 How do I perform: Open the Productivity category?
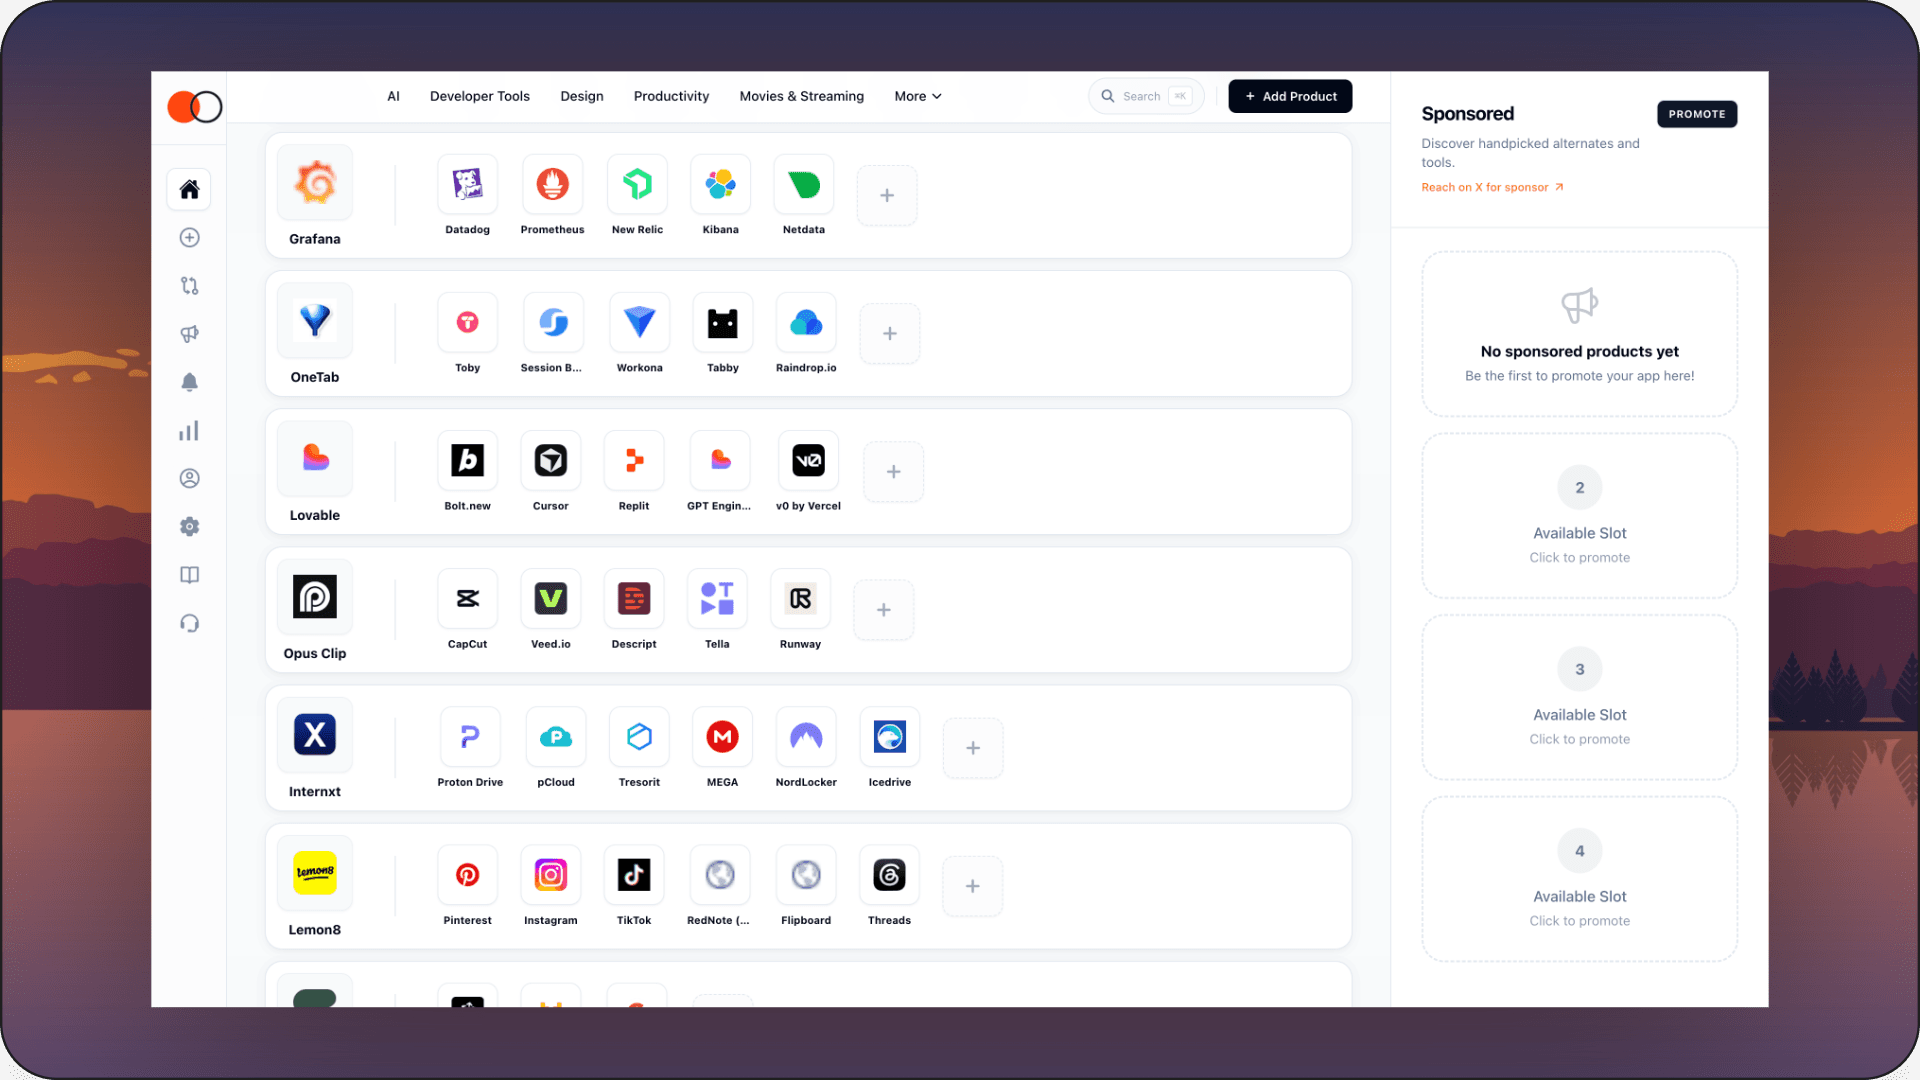tap(671, 96)
